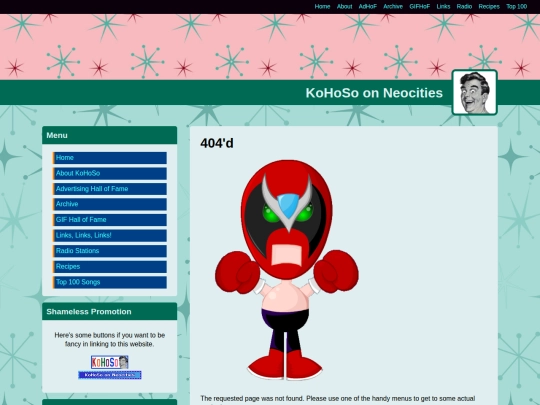Click About in the top navigation bar
Viewport: 540px width, 405px height.
click(344, 7)
